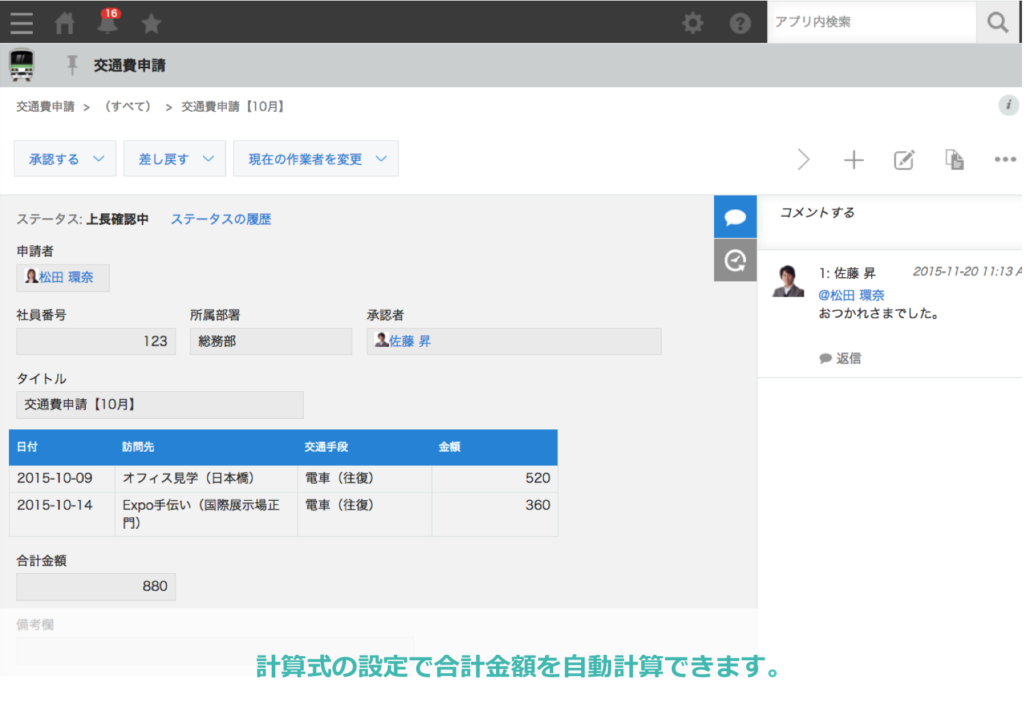The image size is (1024, 723).
Task: Open the settings gear icon
Action: click(x=692, y=22)
